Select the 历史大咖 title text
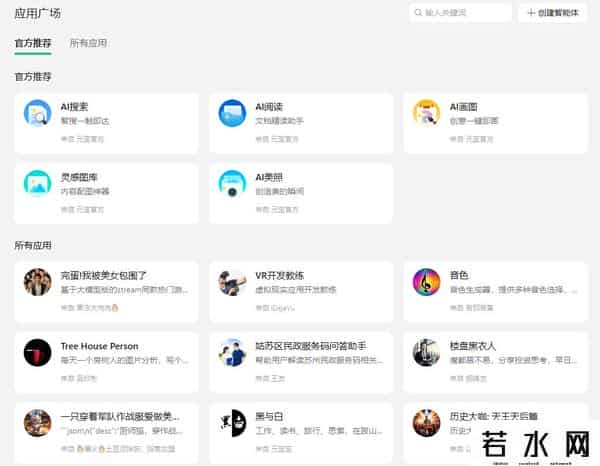The width and height of the screenshot is (600, 466). 494,417
